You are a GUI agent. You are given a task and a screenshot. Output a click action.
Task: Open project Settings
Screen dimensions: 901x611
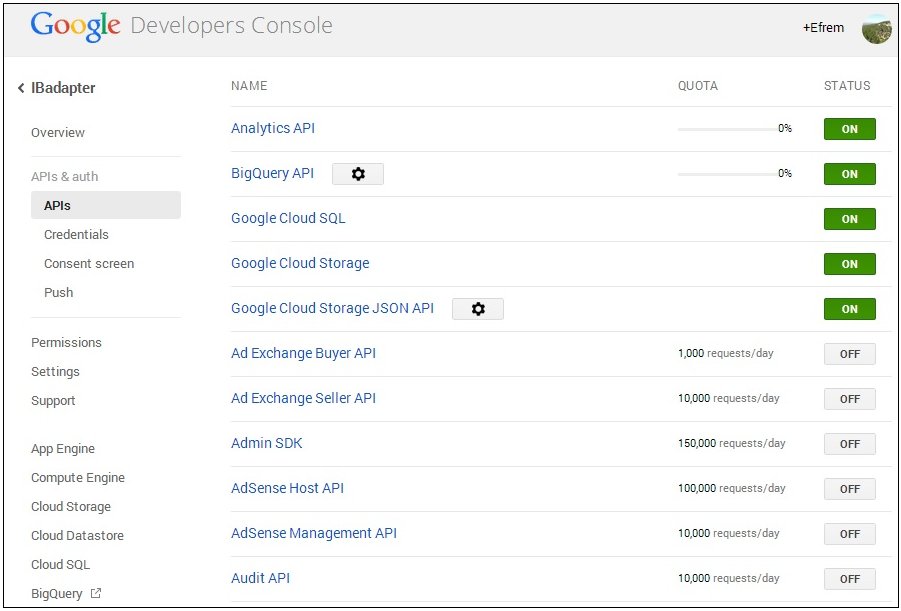coord(55,371)
